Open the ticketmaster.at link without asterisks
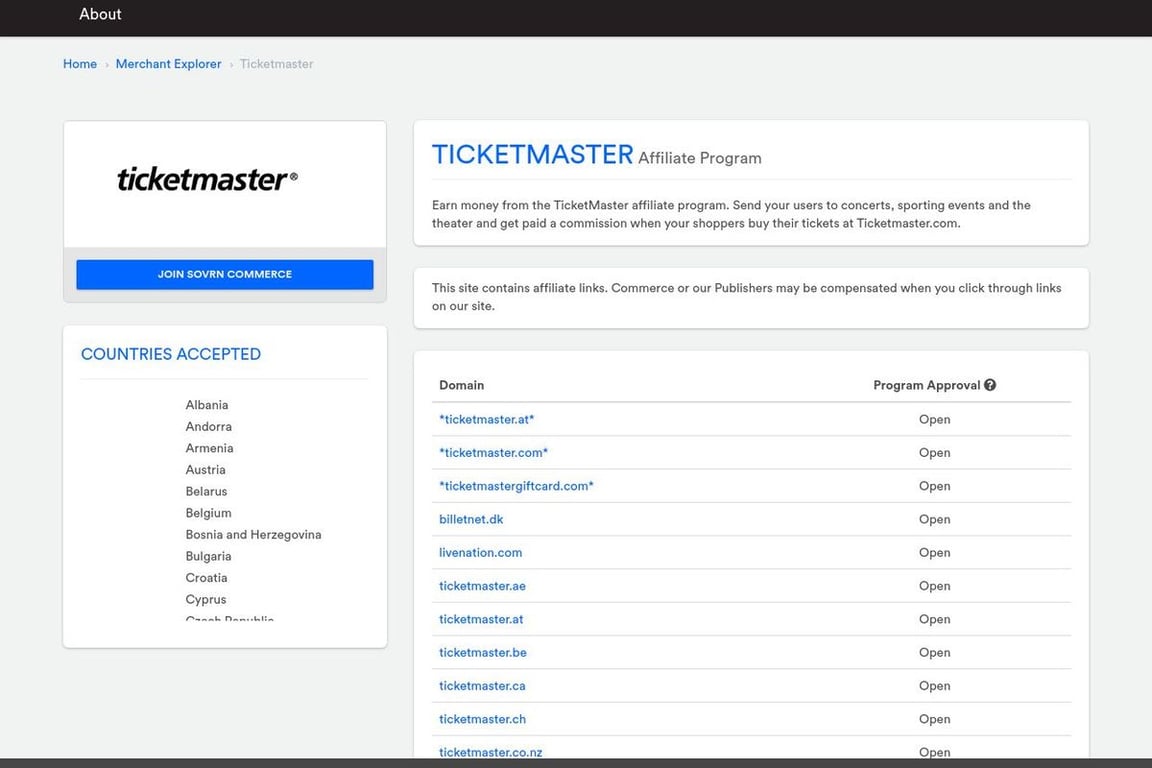Screen dimensions: 1152x768 click(x=481, y=620)
